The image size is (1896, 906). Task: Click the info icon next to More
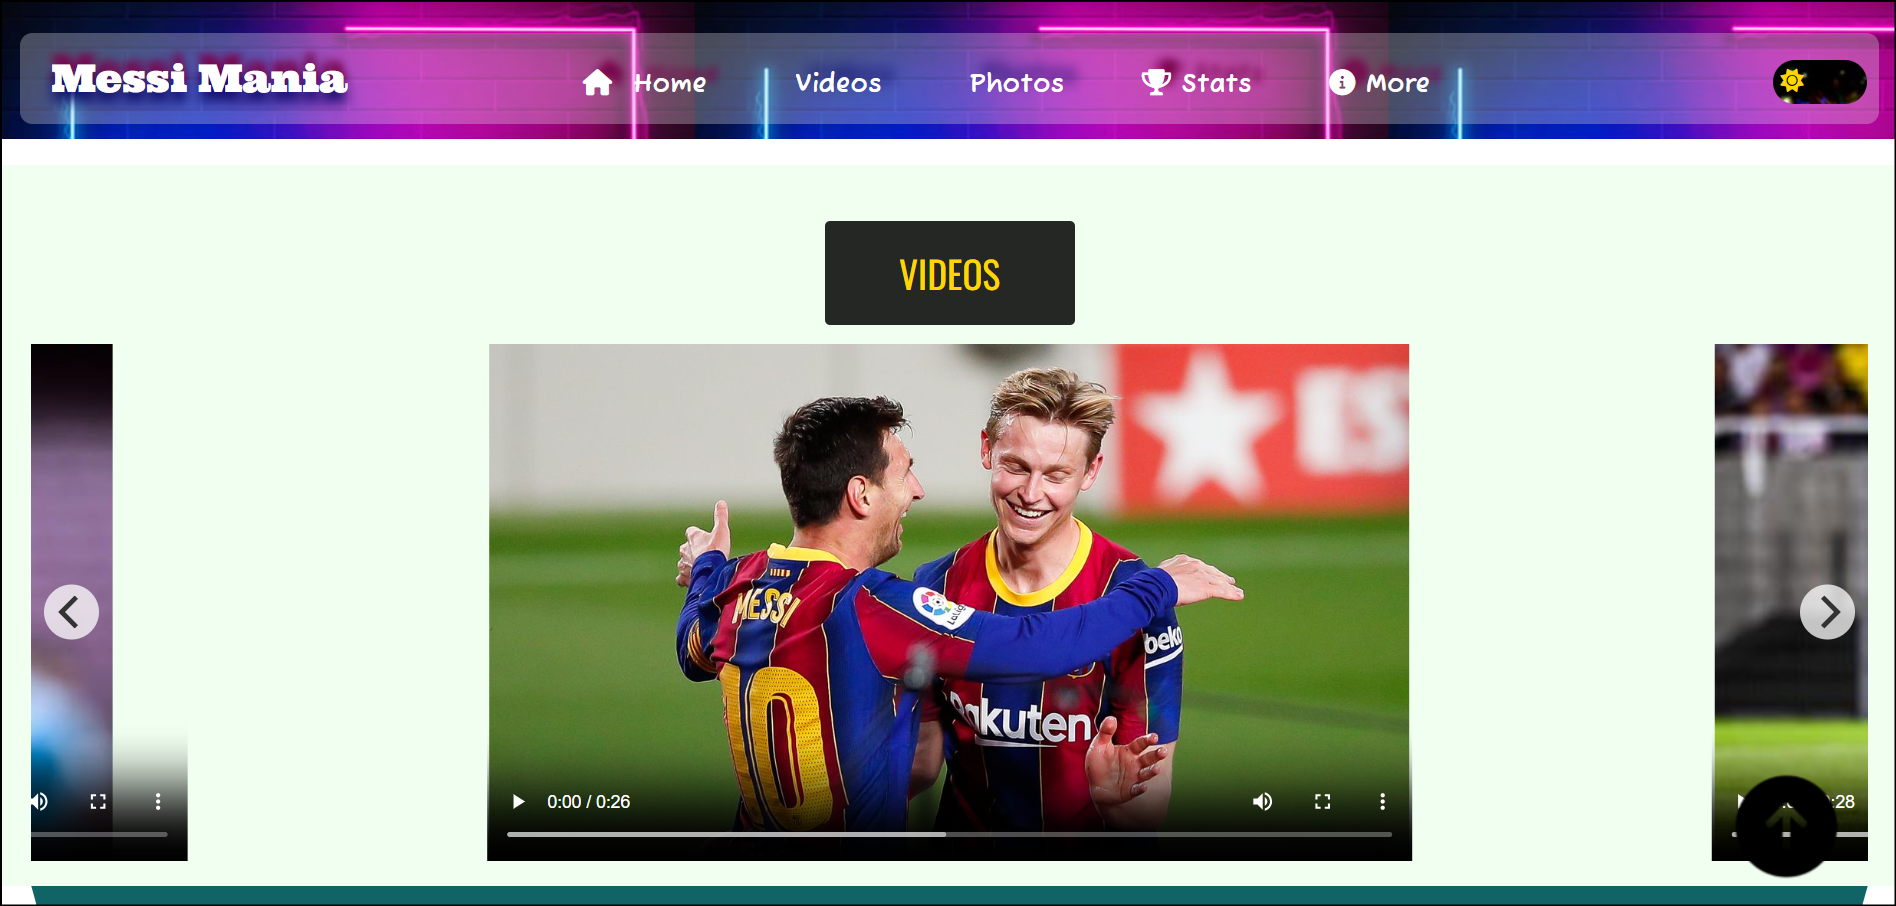pos(1342,83)
